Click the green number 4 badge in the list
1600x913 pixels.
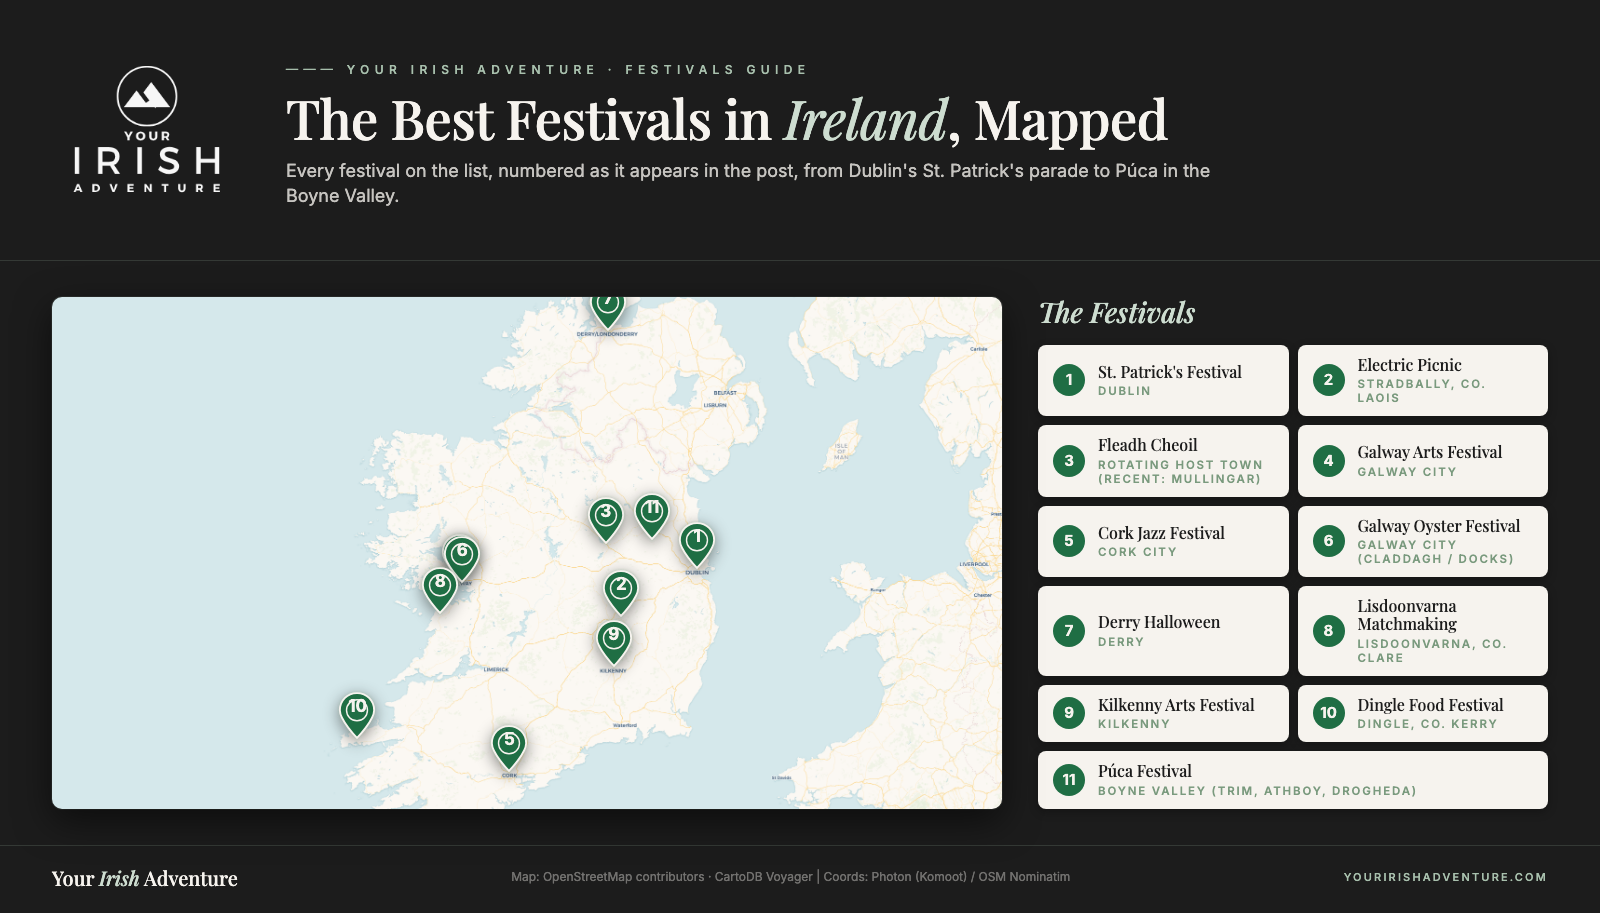coord(1328,461)
